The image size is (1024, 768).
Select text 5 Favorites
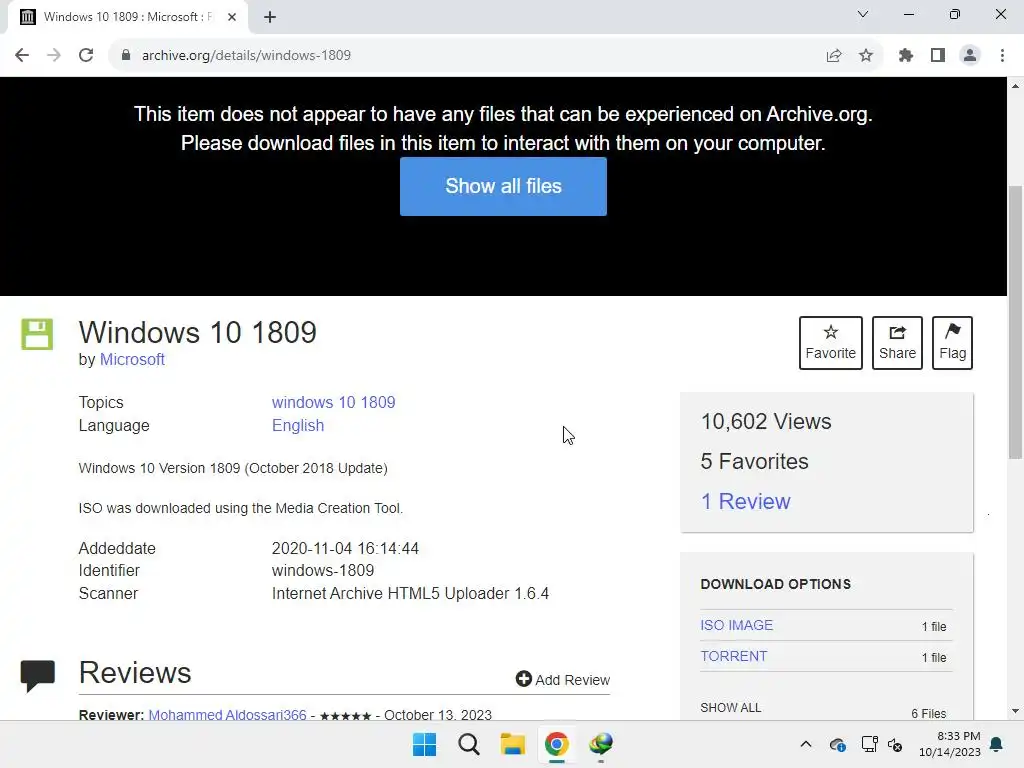754,462
